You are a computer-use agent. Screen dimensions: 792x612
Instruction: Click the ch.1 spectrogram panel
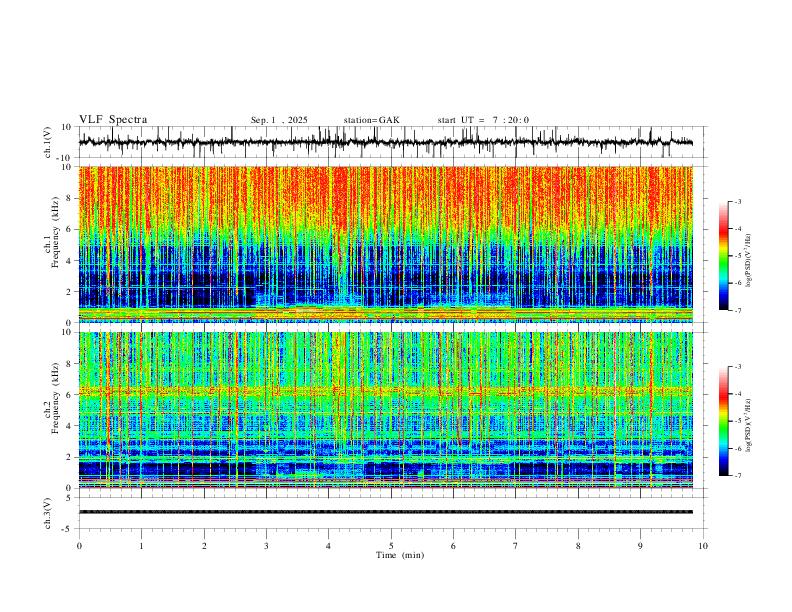click(386, 244)
